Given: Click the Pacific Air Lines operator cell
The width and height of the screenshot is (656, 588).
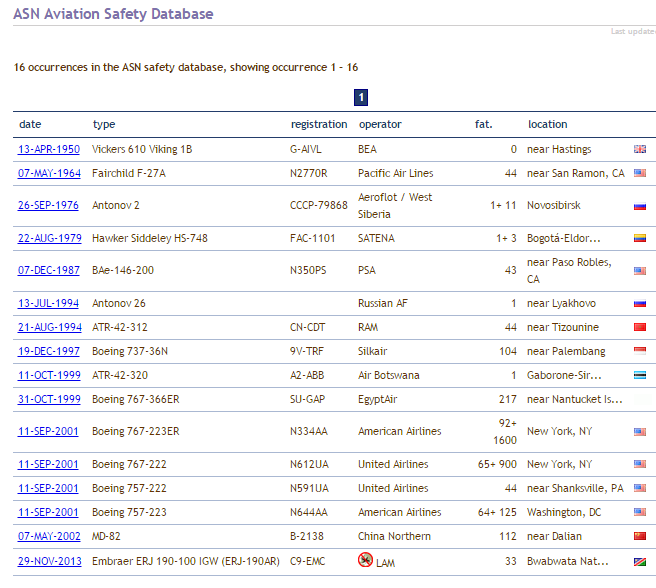Looking at the screenshot, I should coord(395,173).
